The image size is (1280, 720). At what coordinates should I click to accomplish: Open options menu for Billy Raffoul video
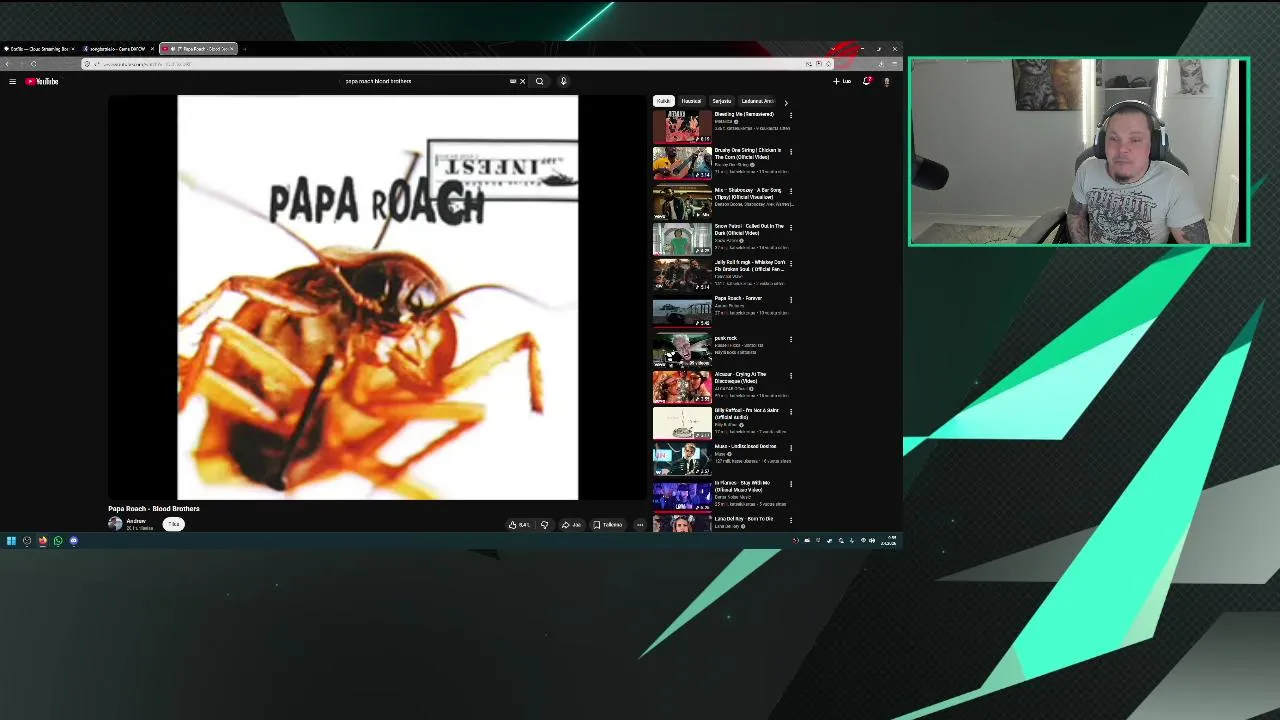791,411
